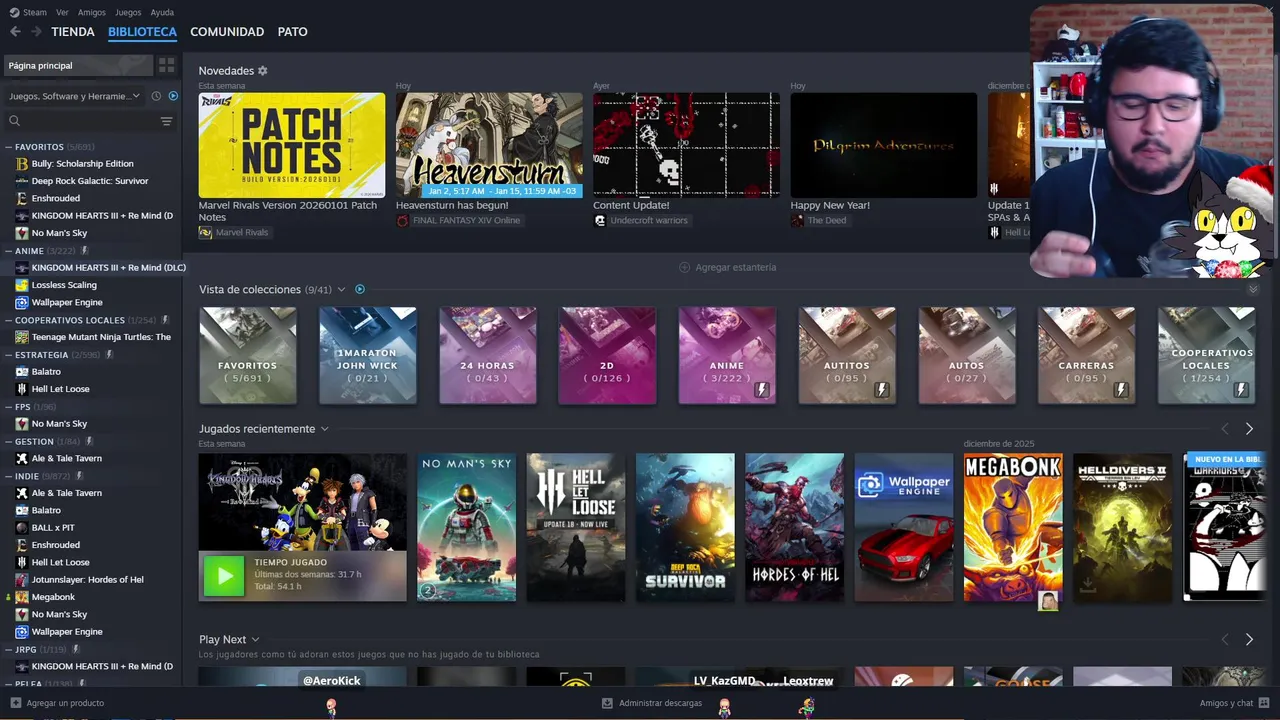This screenshot has width=1280, height=720.
Task: Go forward with the right navigation arrow
Action: coord(36,32)
